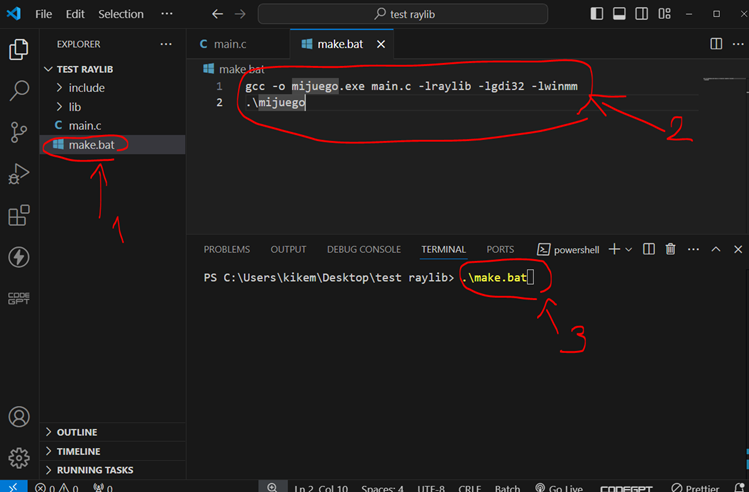Click Go Live in status bar
749x492 pixels.
[557, 488]
